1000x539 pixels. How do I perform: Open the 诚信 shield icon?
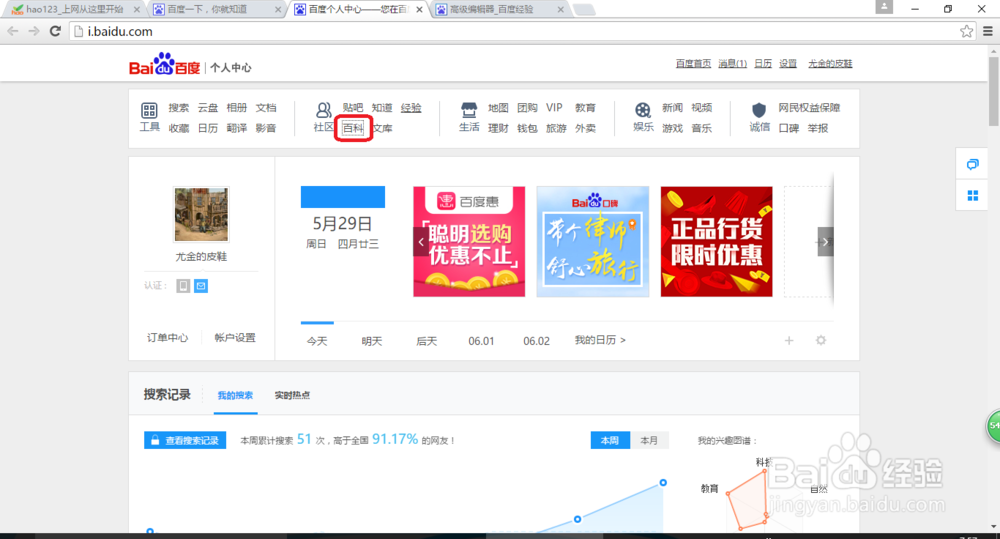point(759,110)
